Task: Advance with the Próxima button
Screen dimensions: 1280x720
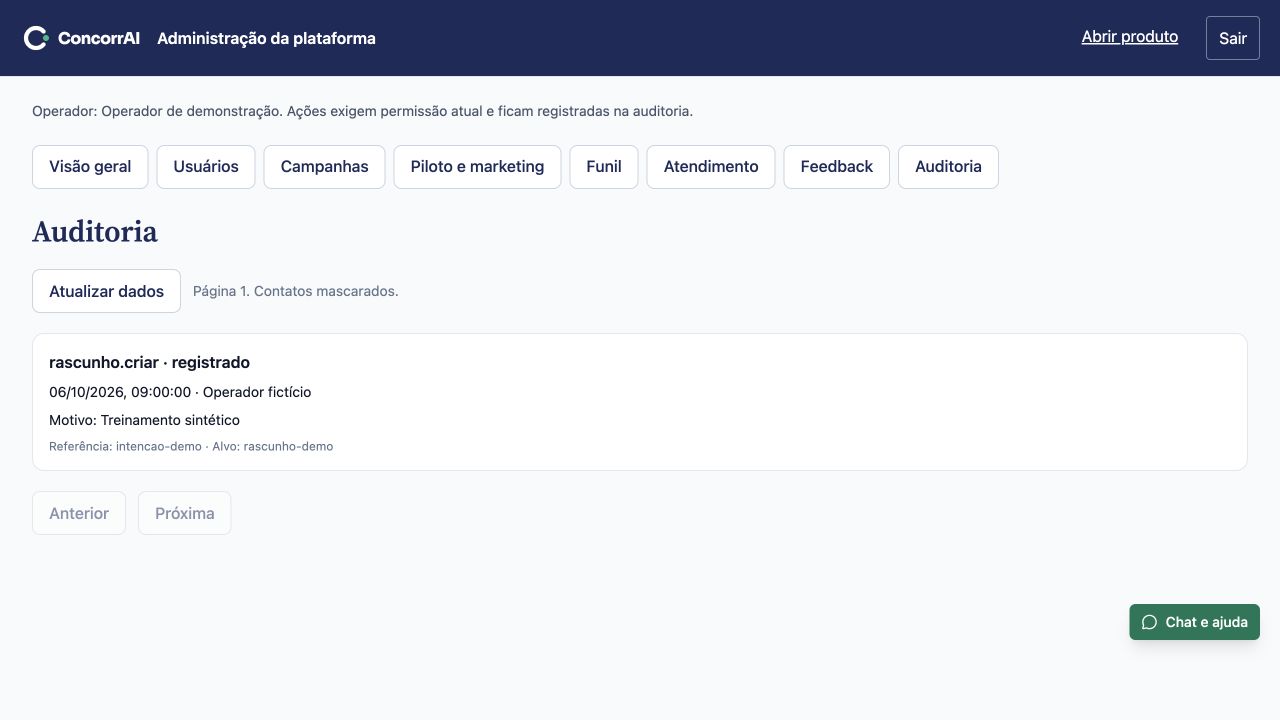Action: coord(185,513)
